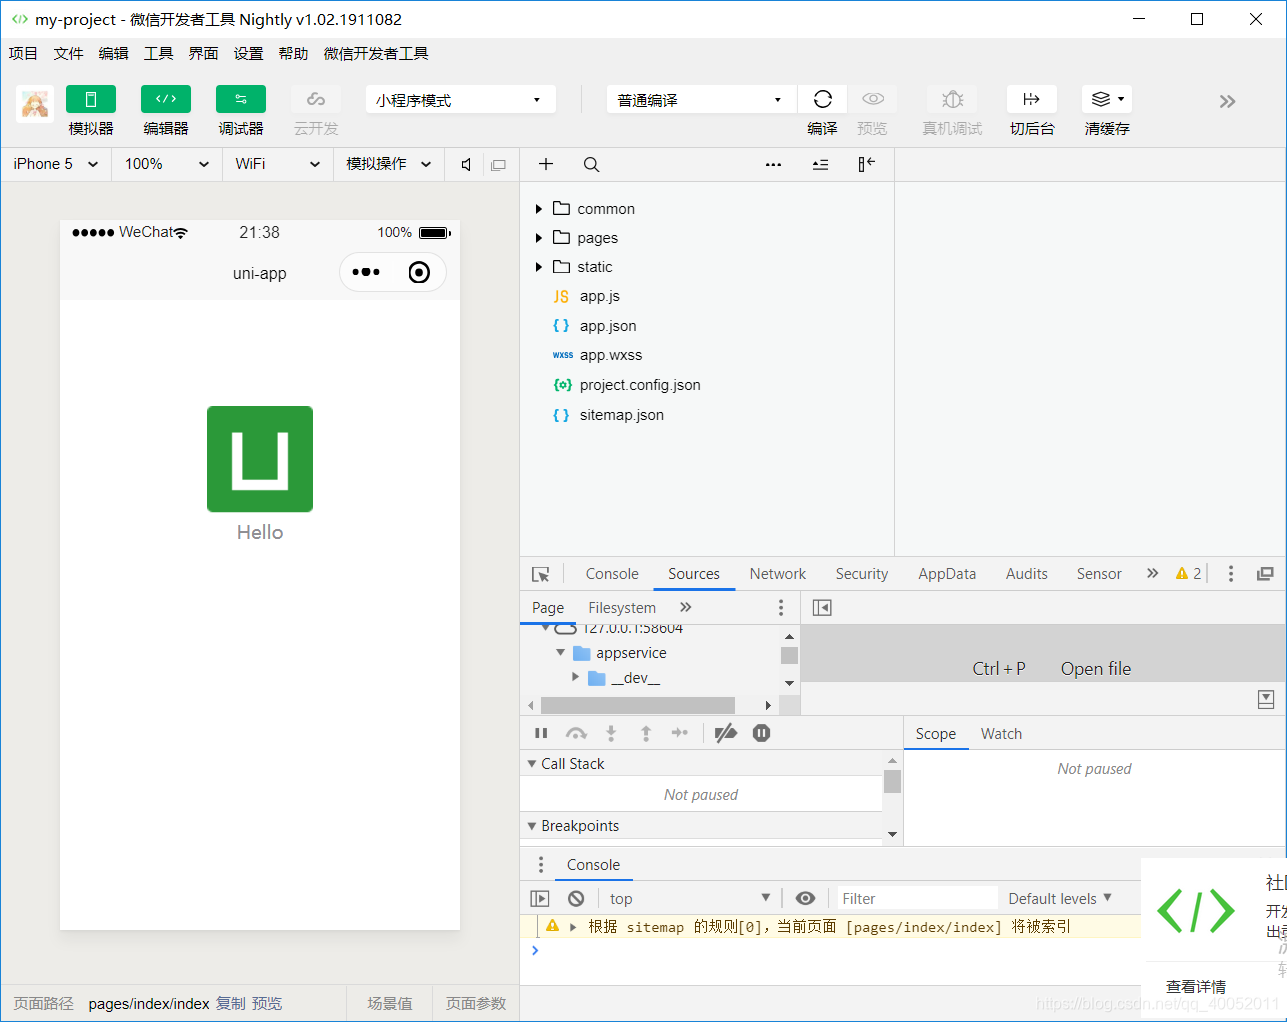Click the console live expression eye icon
Viewport: 1287px width, 1022px height.
point(805,898)
